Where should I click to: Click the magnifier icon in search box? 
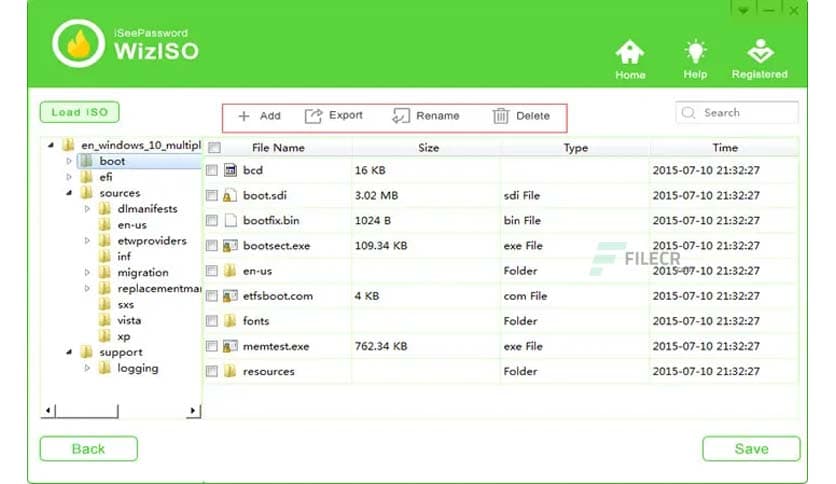click(688, 112)
